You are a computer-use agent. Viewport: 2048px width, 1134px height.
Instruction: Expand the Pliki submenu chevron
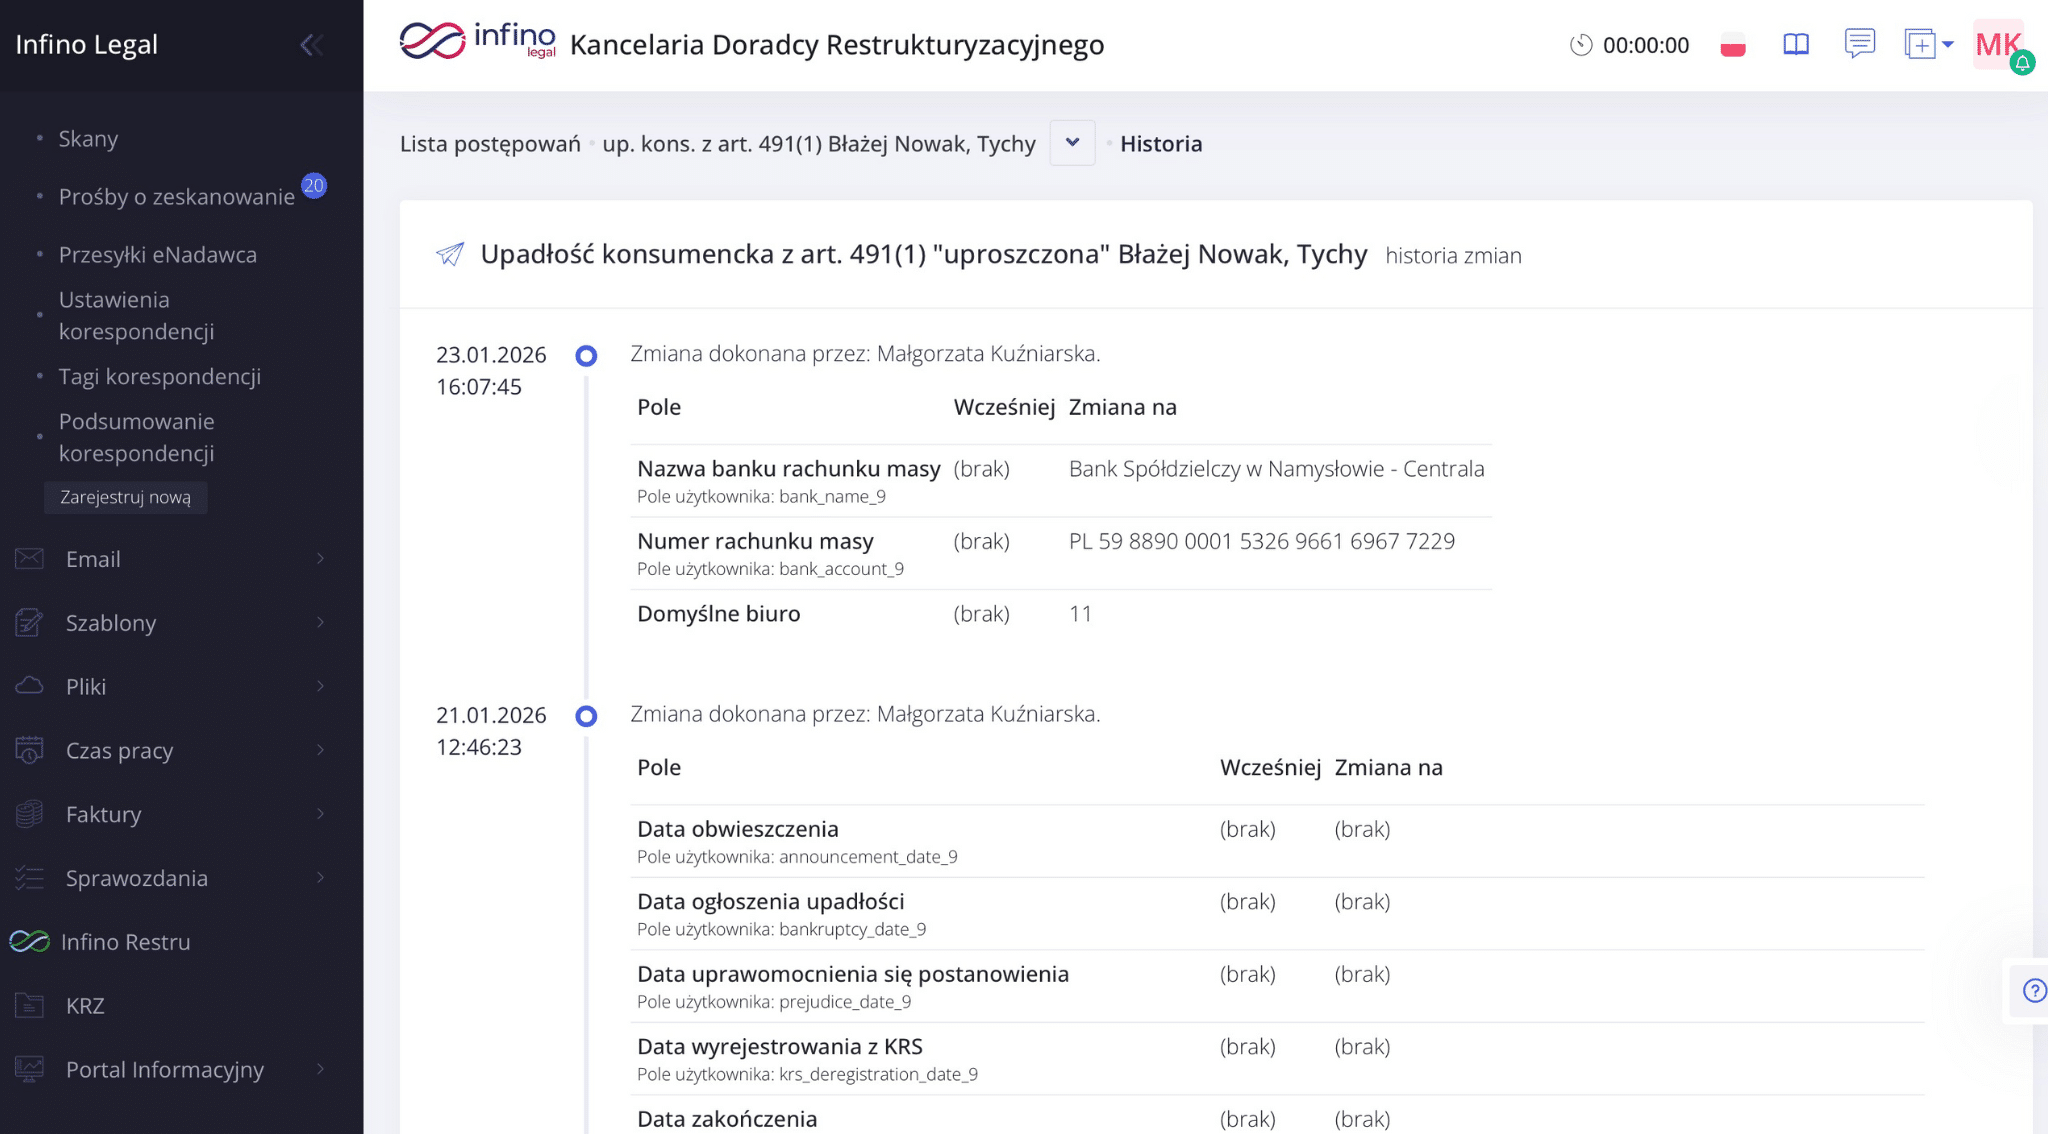point(320,686)
